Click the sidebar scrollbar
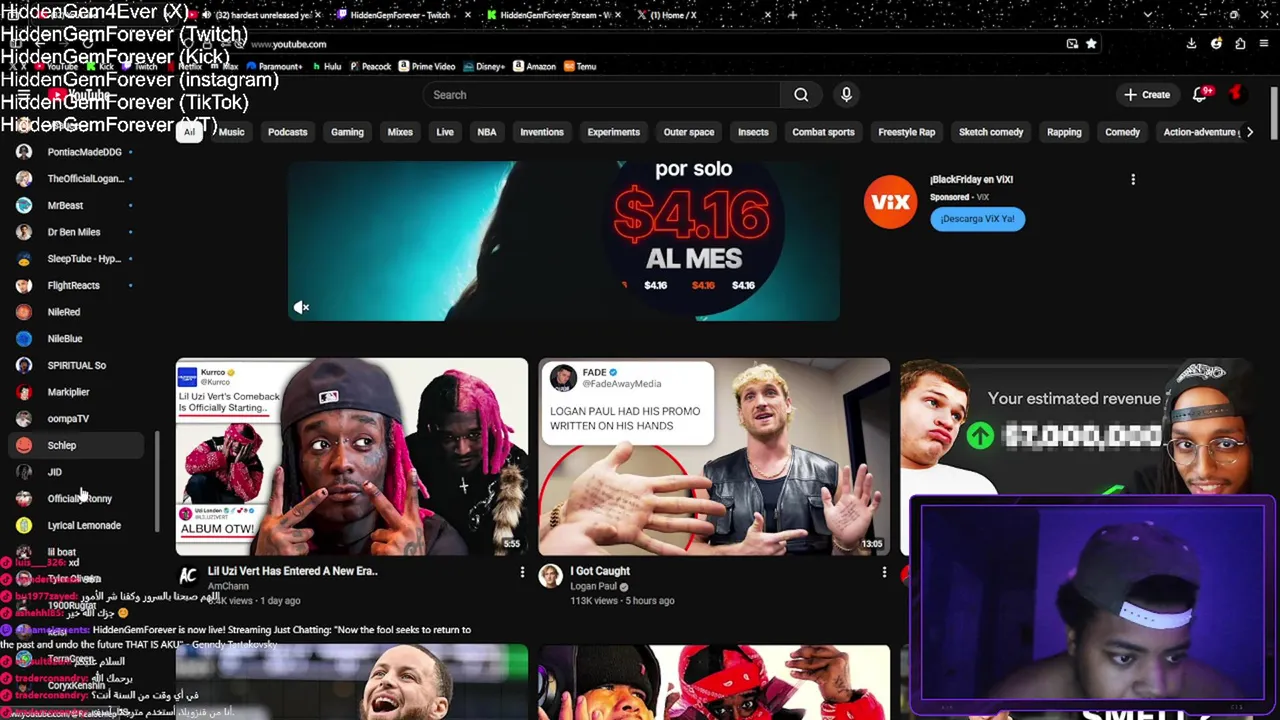This screenshot has height=720, width=1280. pos(156,482)
